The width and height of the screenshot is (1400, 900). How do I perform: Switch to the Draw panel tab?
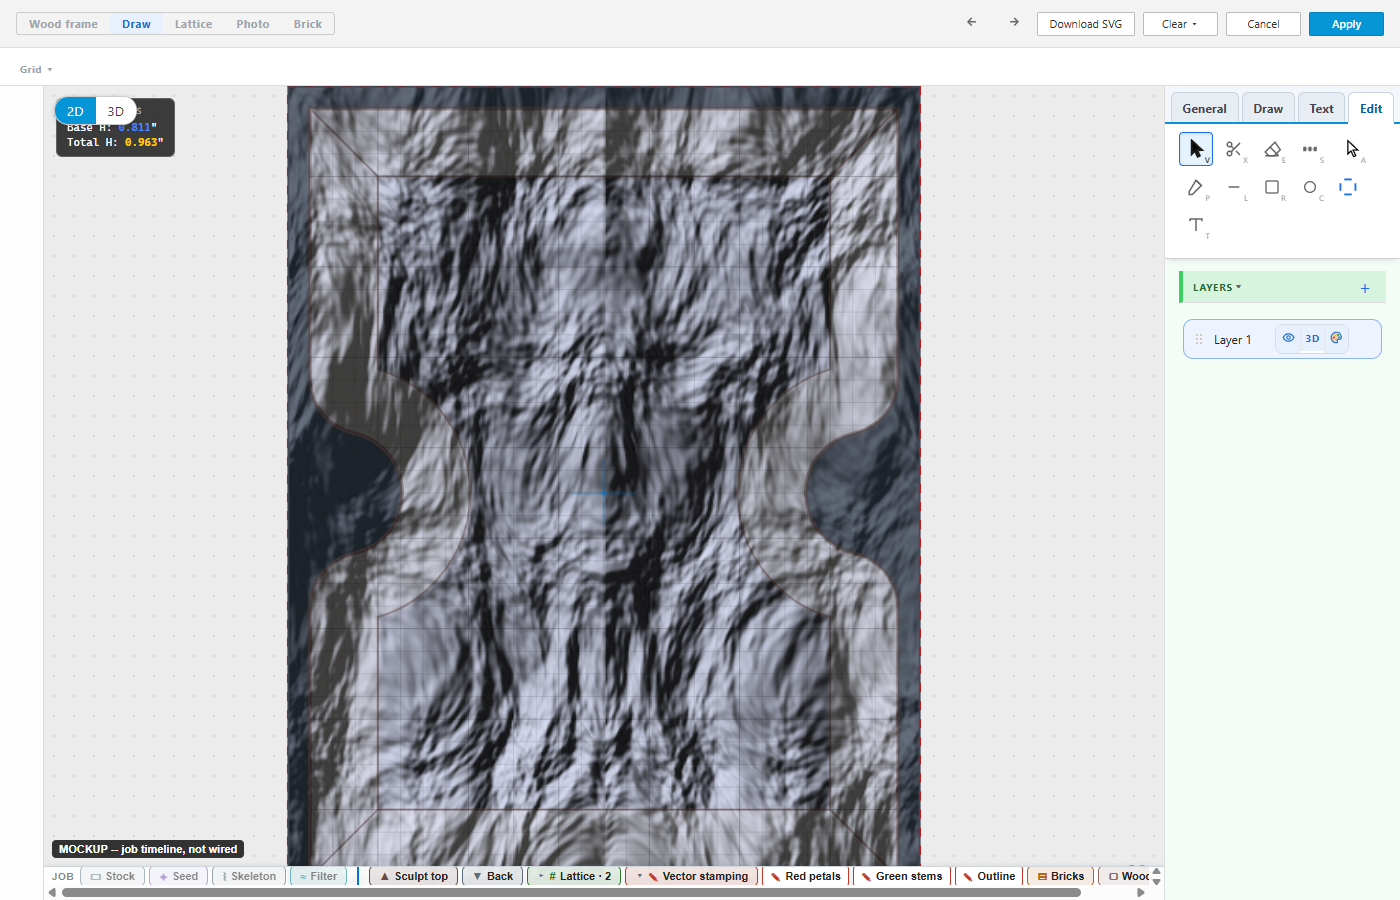coord(1268,109)
